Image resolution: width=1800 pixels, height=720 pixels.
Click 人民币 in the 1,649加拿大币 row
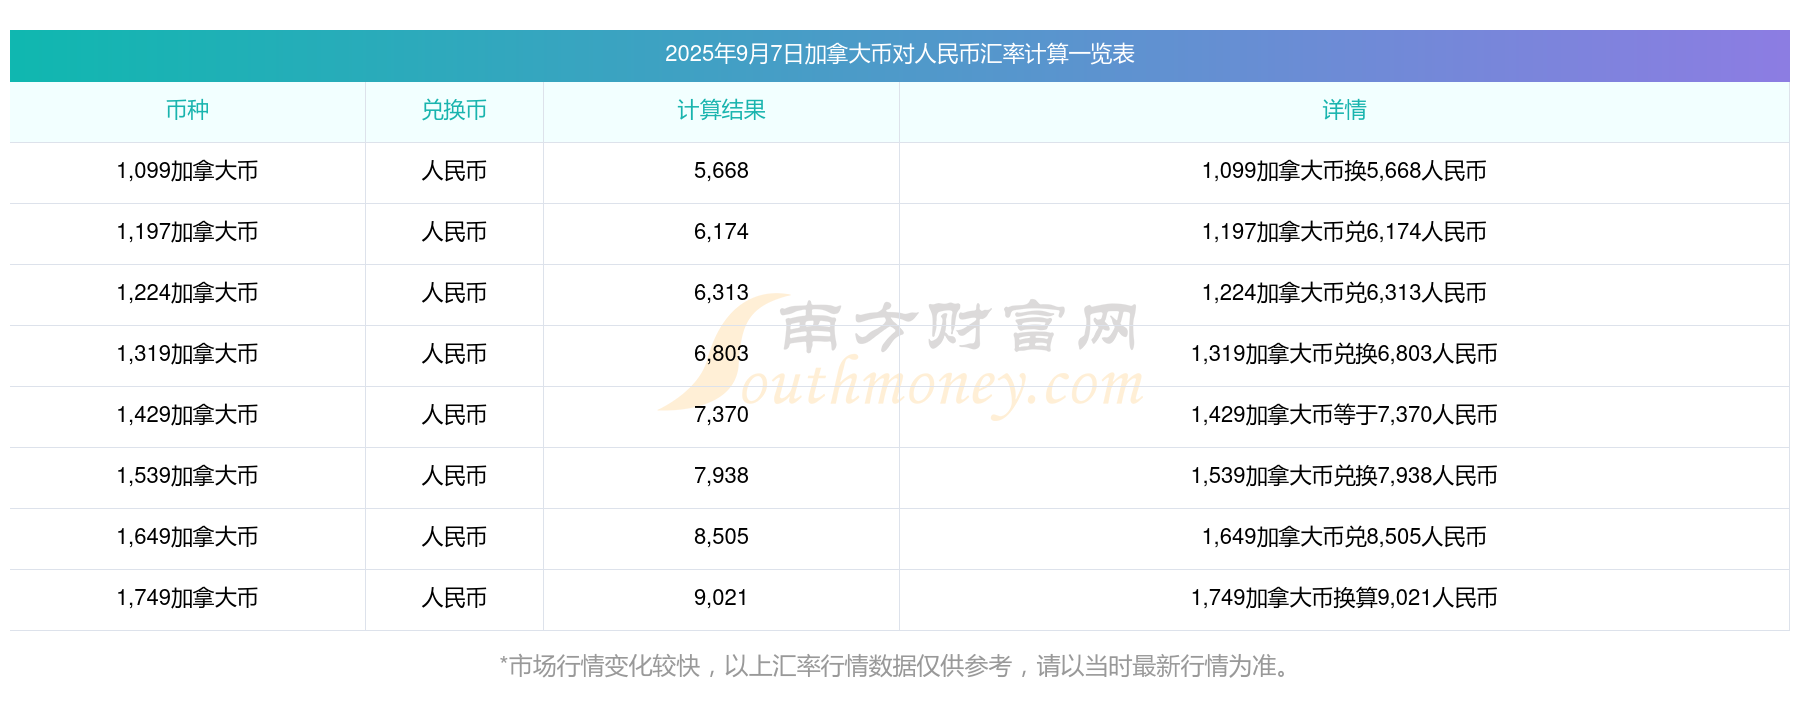coord(454,537)
